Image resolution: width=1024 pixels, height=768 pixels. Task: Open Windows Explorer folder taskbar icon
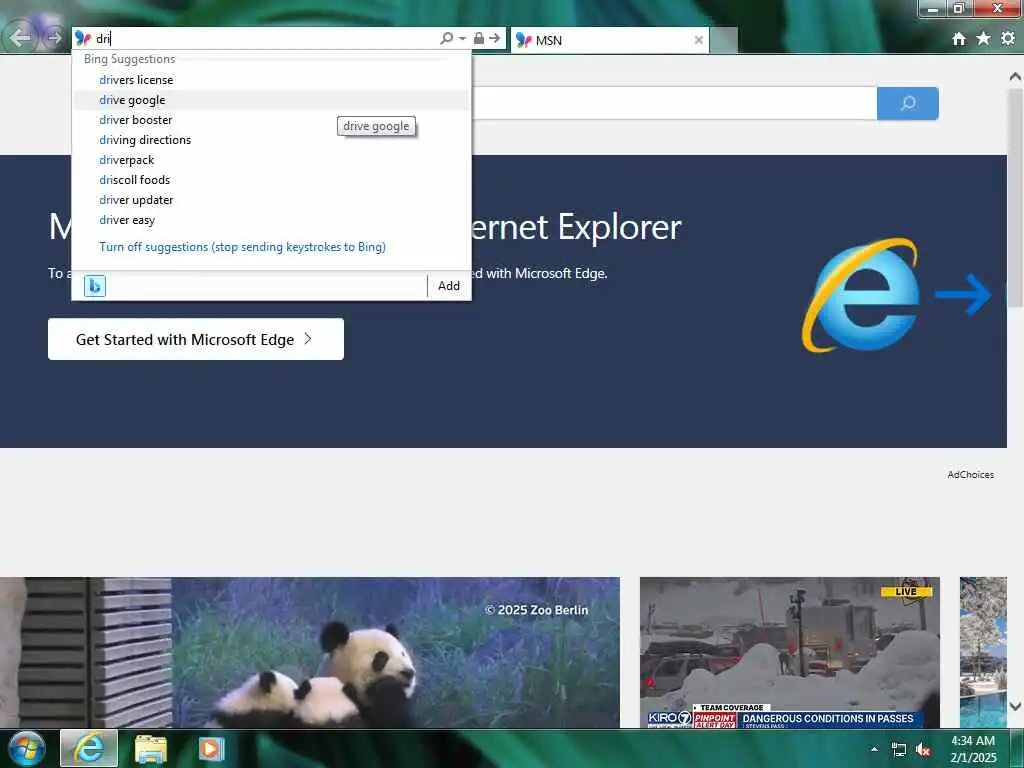click(151, 748)
